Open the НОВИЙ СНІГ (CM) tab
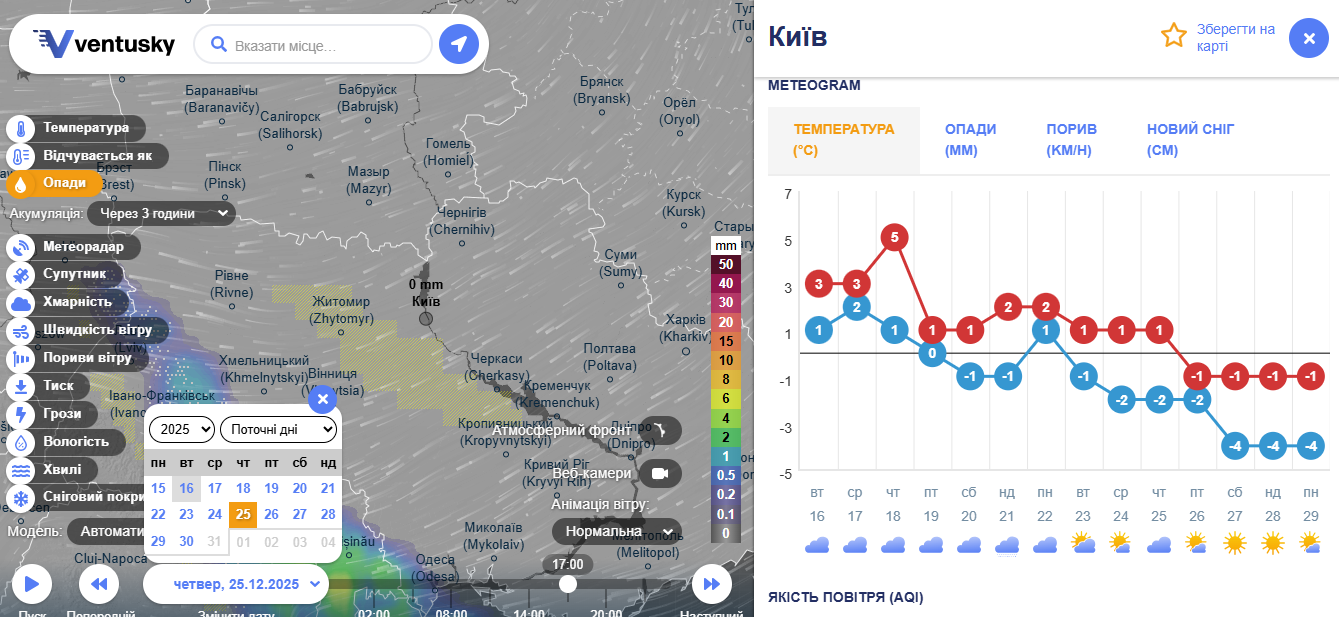Image resolution: width=1339 pixels, height=617 pixels. click(1190, 140)
